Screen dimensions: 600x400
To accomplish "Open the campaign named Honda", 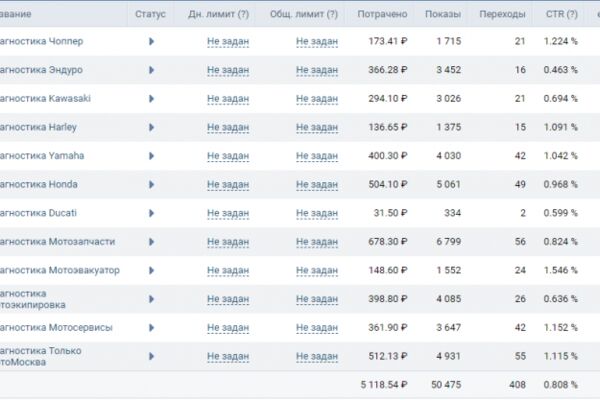I will point(39,184).
